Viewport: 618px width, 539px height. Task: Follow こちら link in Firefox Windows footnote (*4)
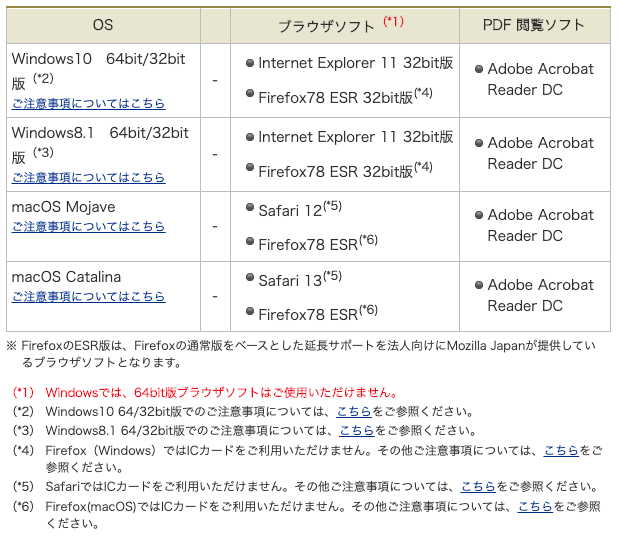point(561,450)
